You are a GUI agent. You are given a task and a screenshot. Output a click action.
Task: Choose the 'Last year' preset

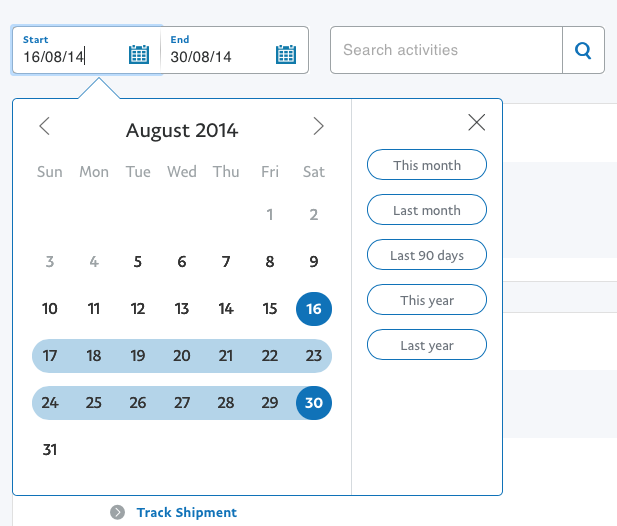[427, 345]
